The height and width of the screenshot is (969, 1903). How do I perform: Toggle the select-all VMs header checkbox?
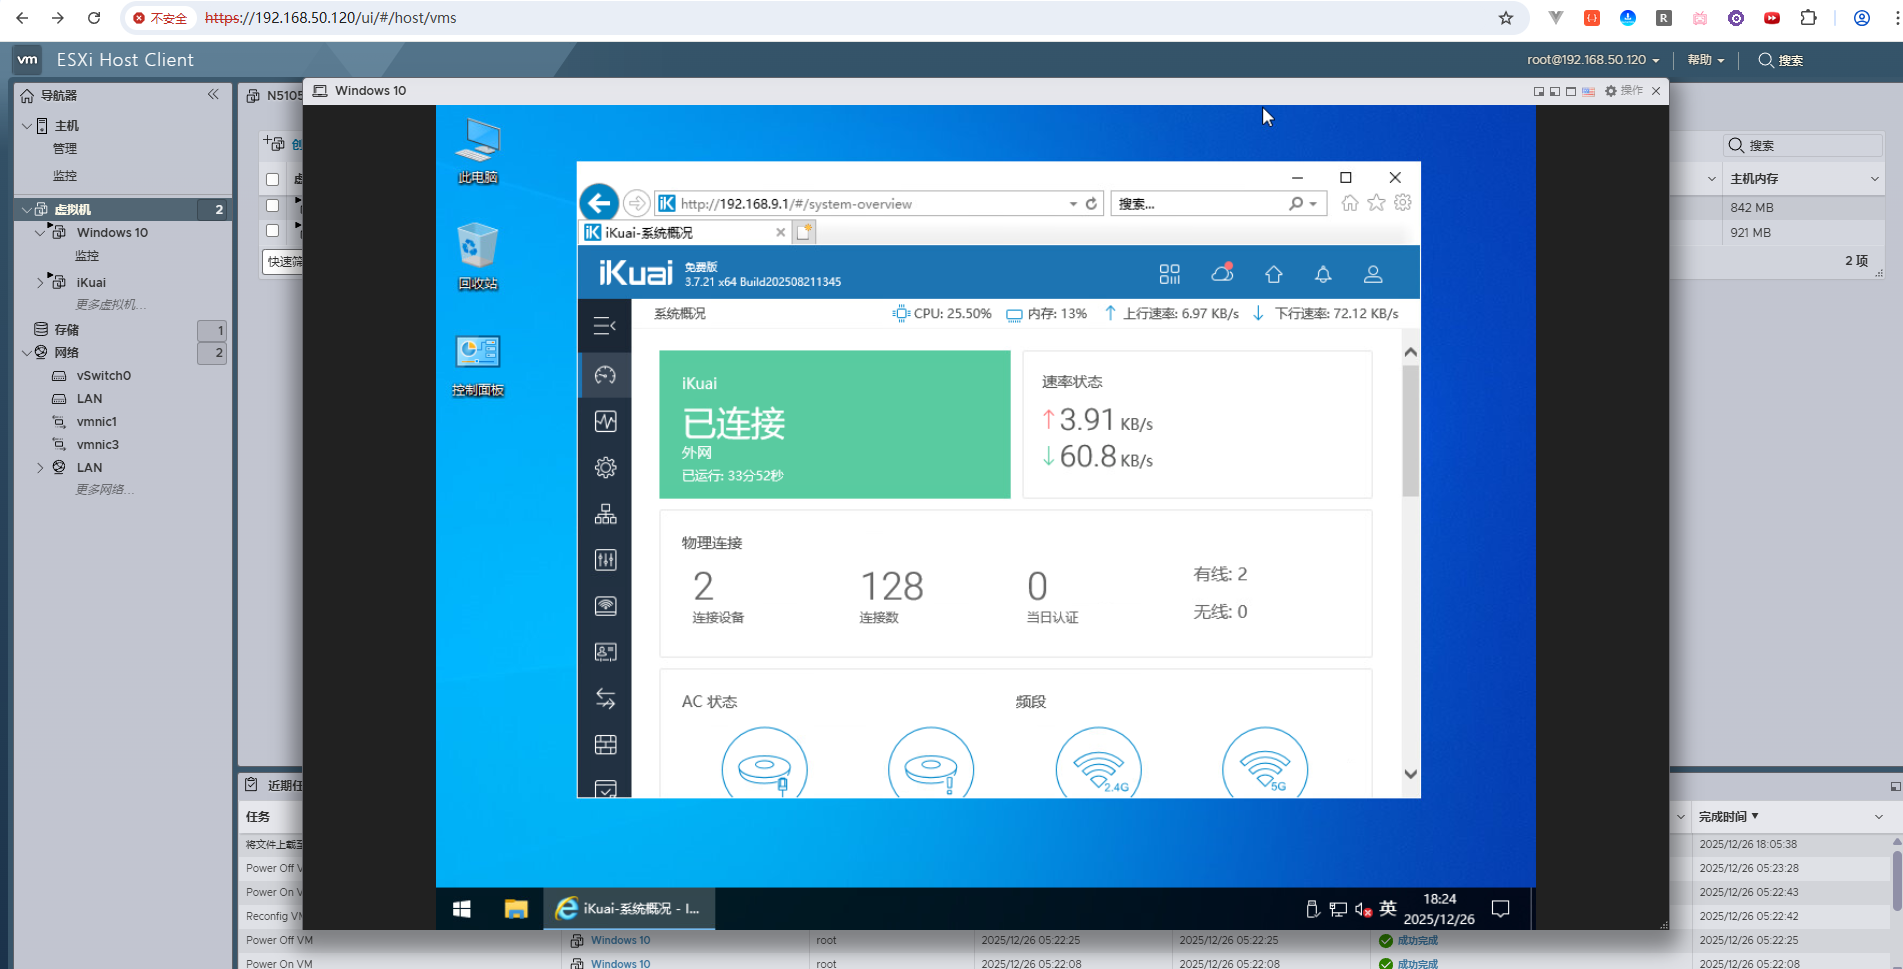tap(272, 179)
